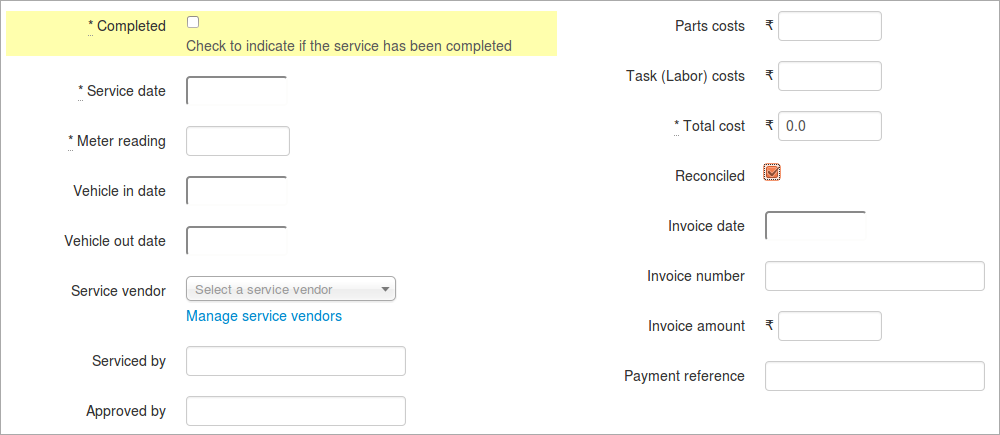
Task: Open the Service vendor dropdown
Action: point(291,289)
